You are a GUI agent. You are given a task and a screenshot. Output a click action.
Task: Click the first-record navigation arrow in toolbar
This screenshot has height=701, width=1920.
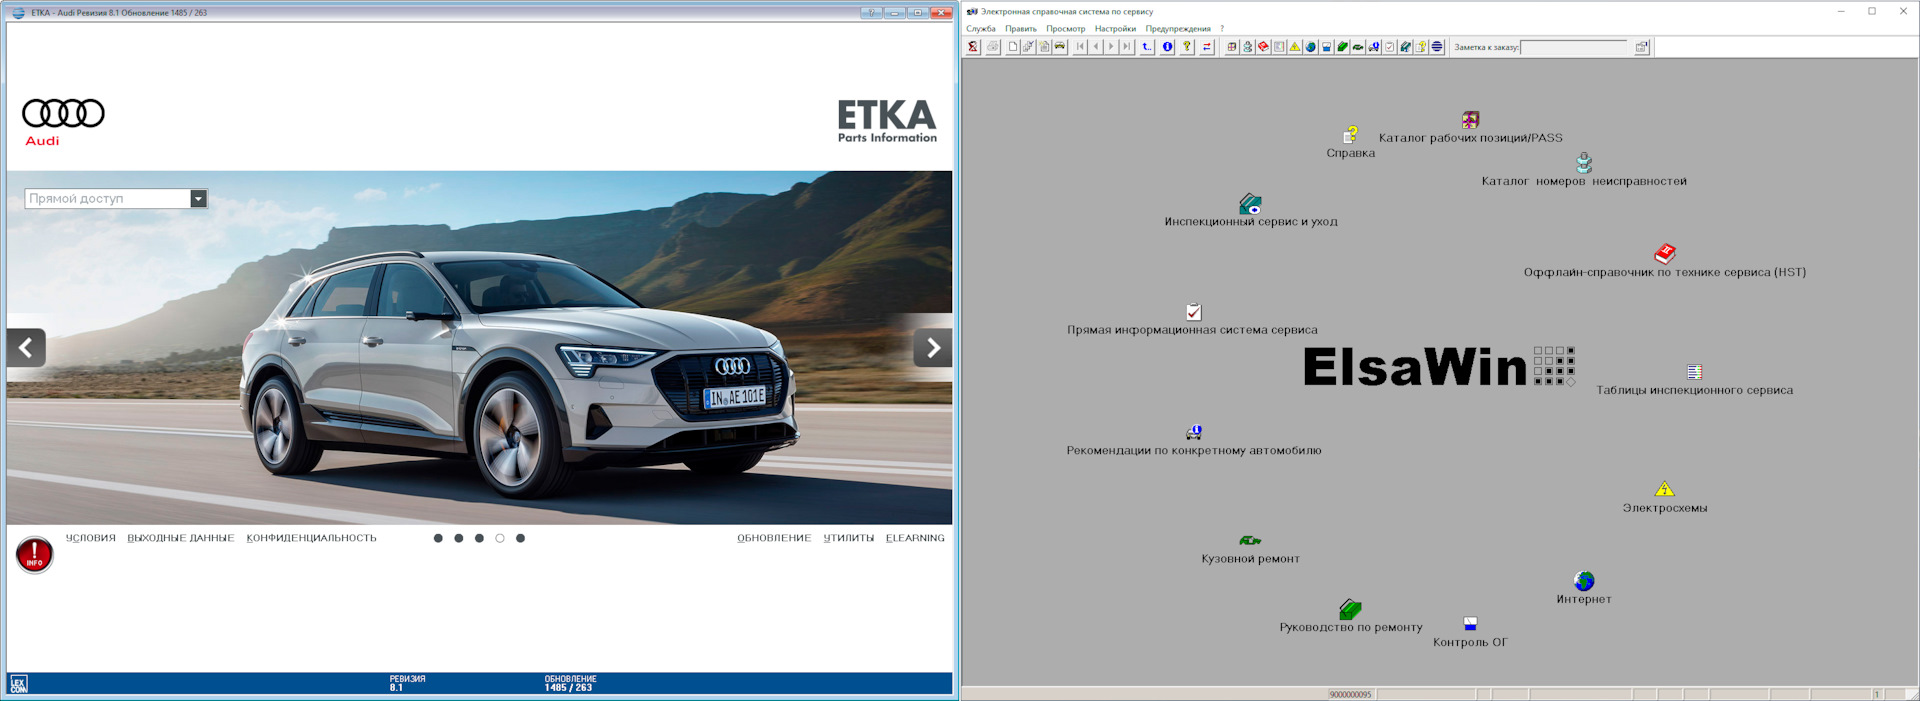(x=1081, y=47)
